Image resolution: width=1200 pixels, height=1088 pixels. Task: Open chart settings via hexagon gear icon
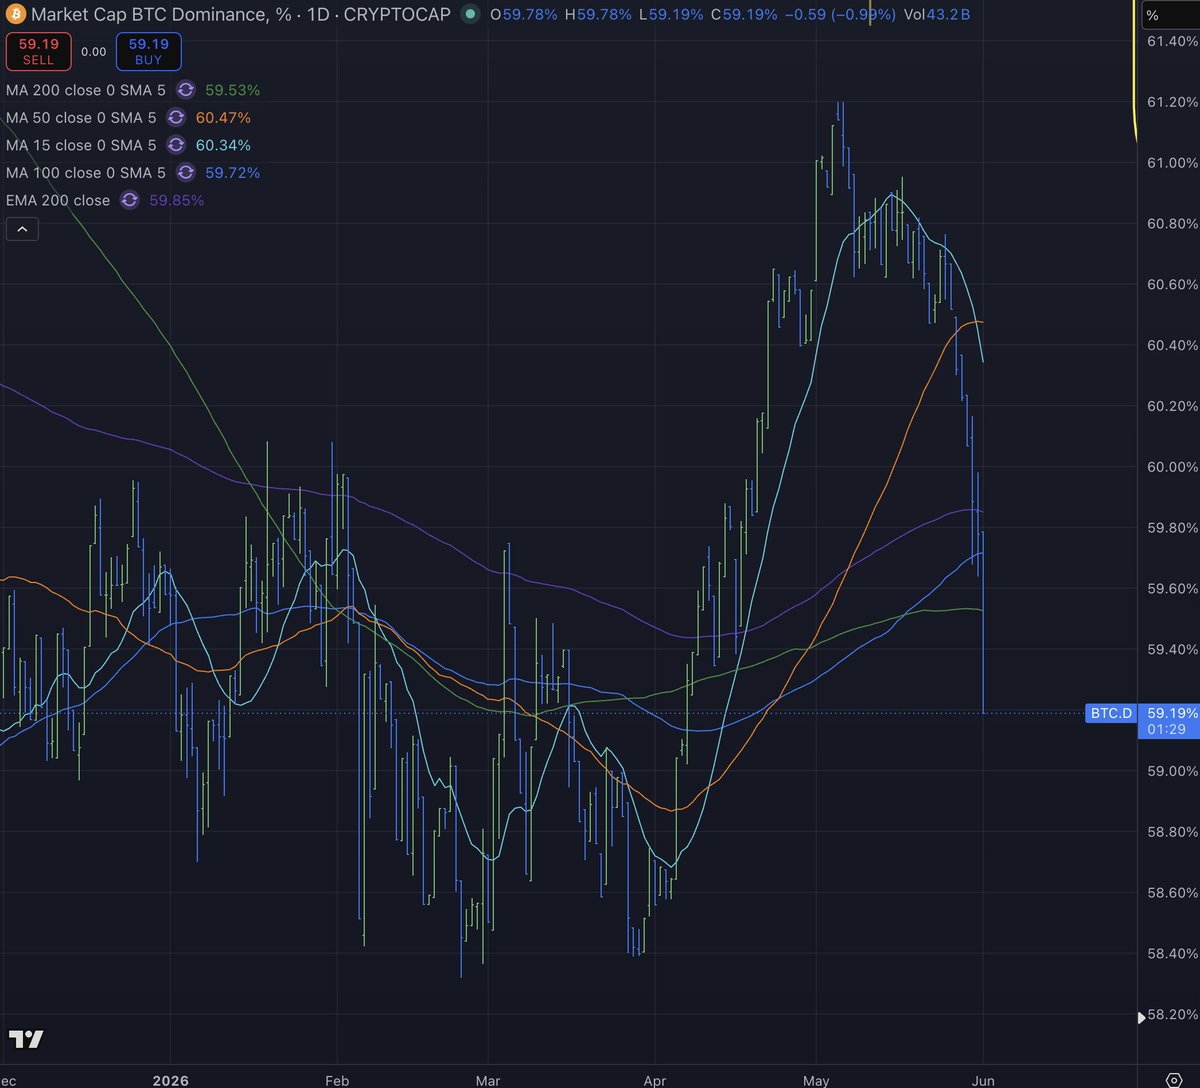pos(1176,1079)
